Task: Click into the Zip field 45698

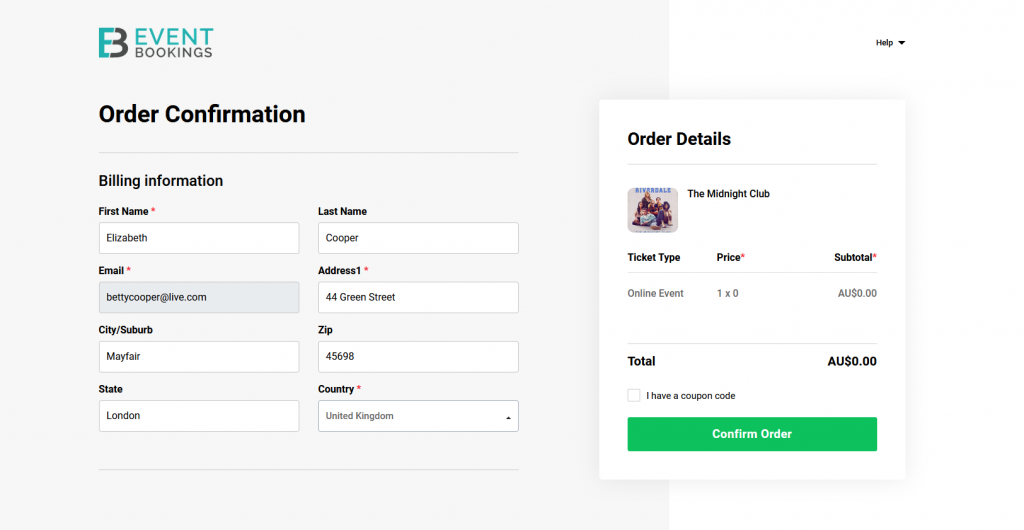Action: click(418, 356)
